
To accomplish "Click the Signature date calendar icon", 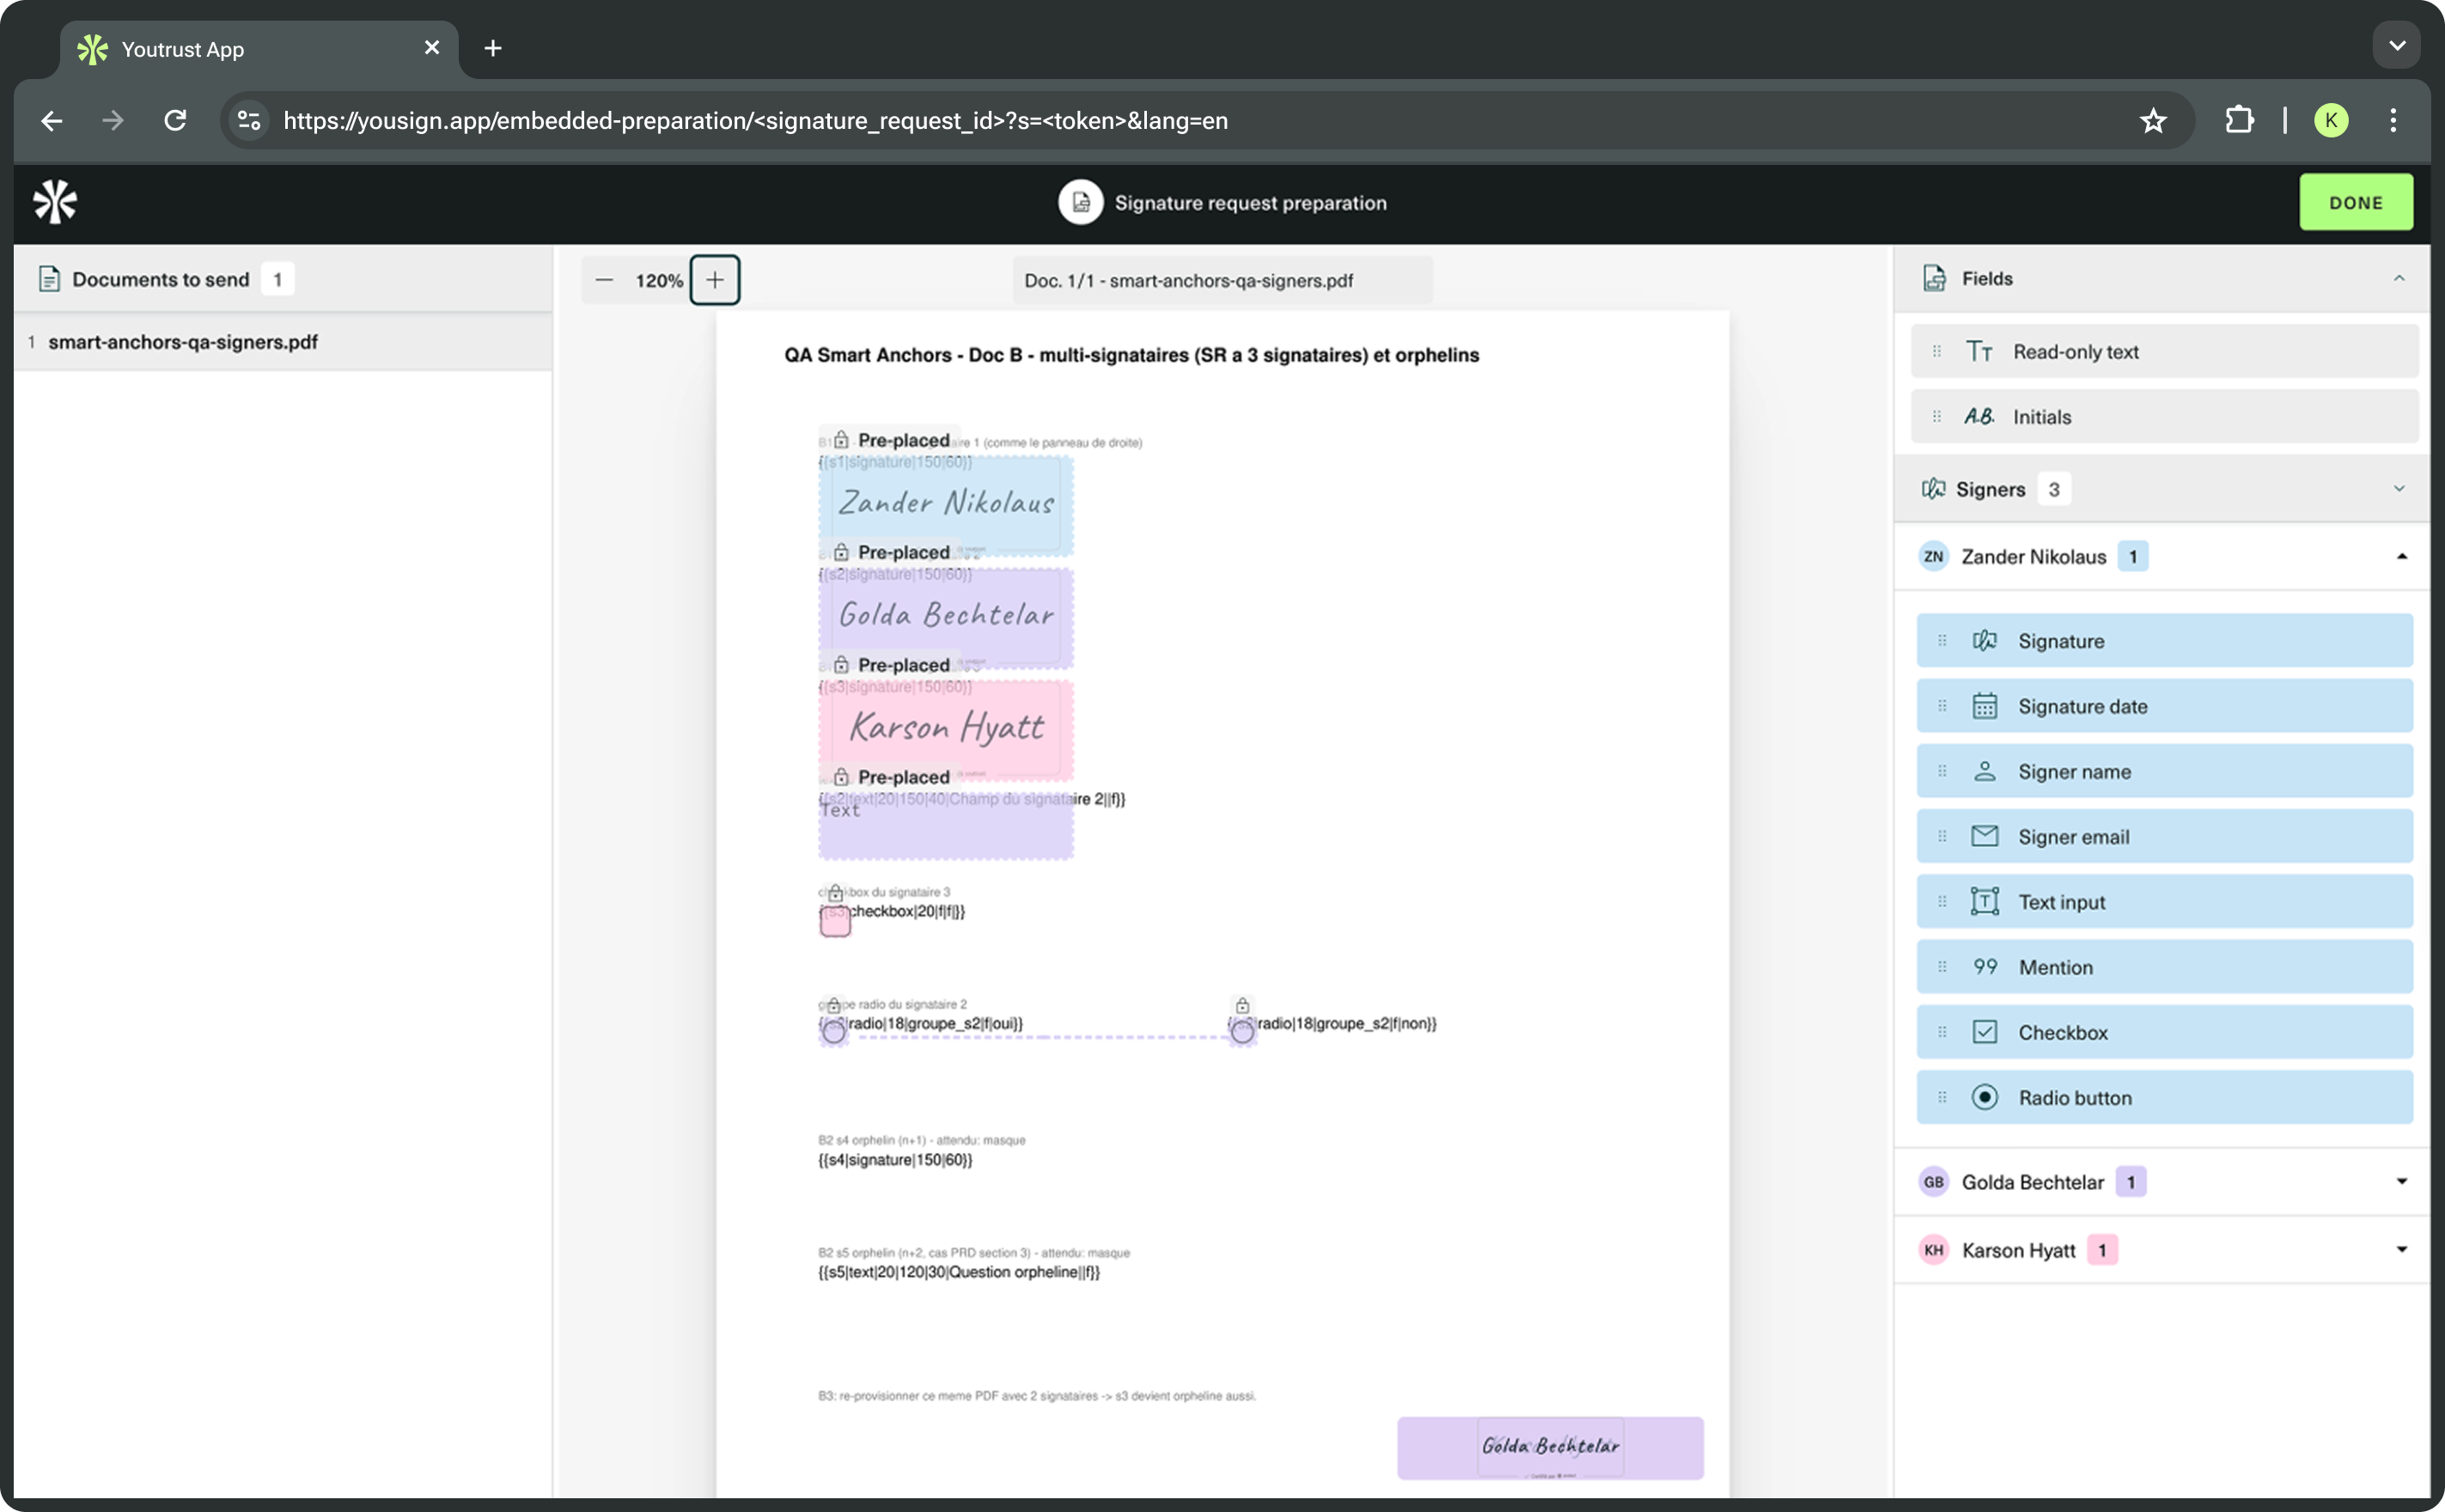I will pyautogui.click(x=1984, y=706).
